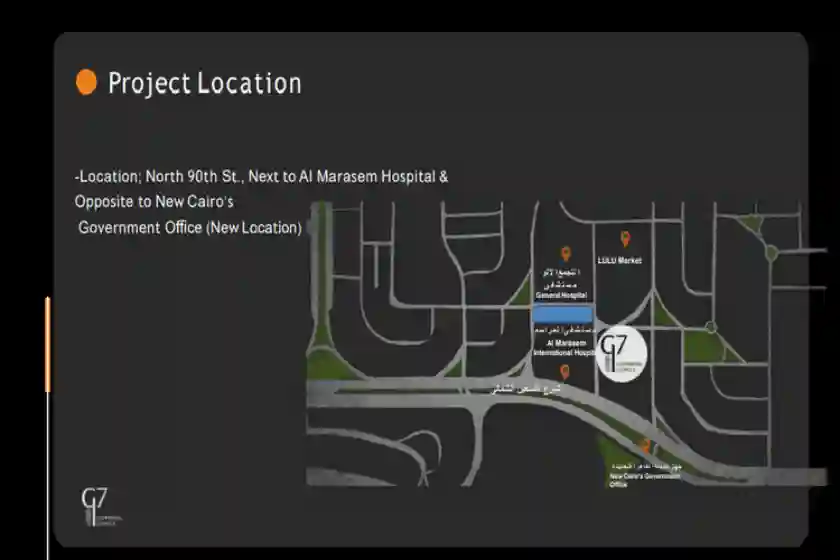Image resolution: width=840 pixels, height=560 pixels.
Task: Click the LULU Market label
Action: (x=619, y=261)
